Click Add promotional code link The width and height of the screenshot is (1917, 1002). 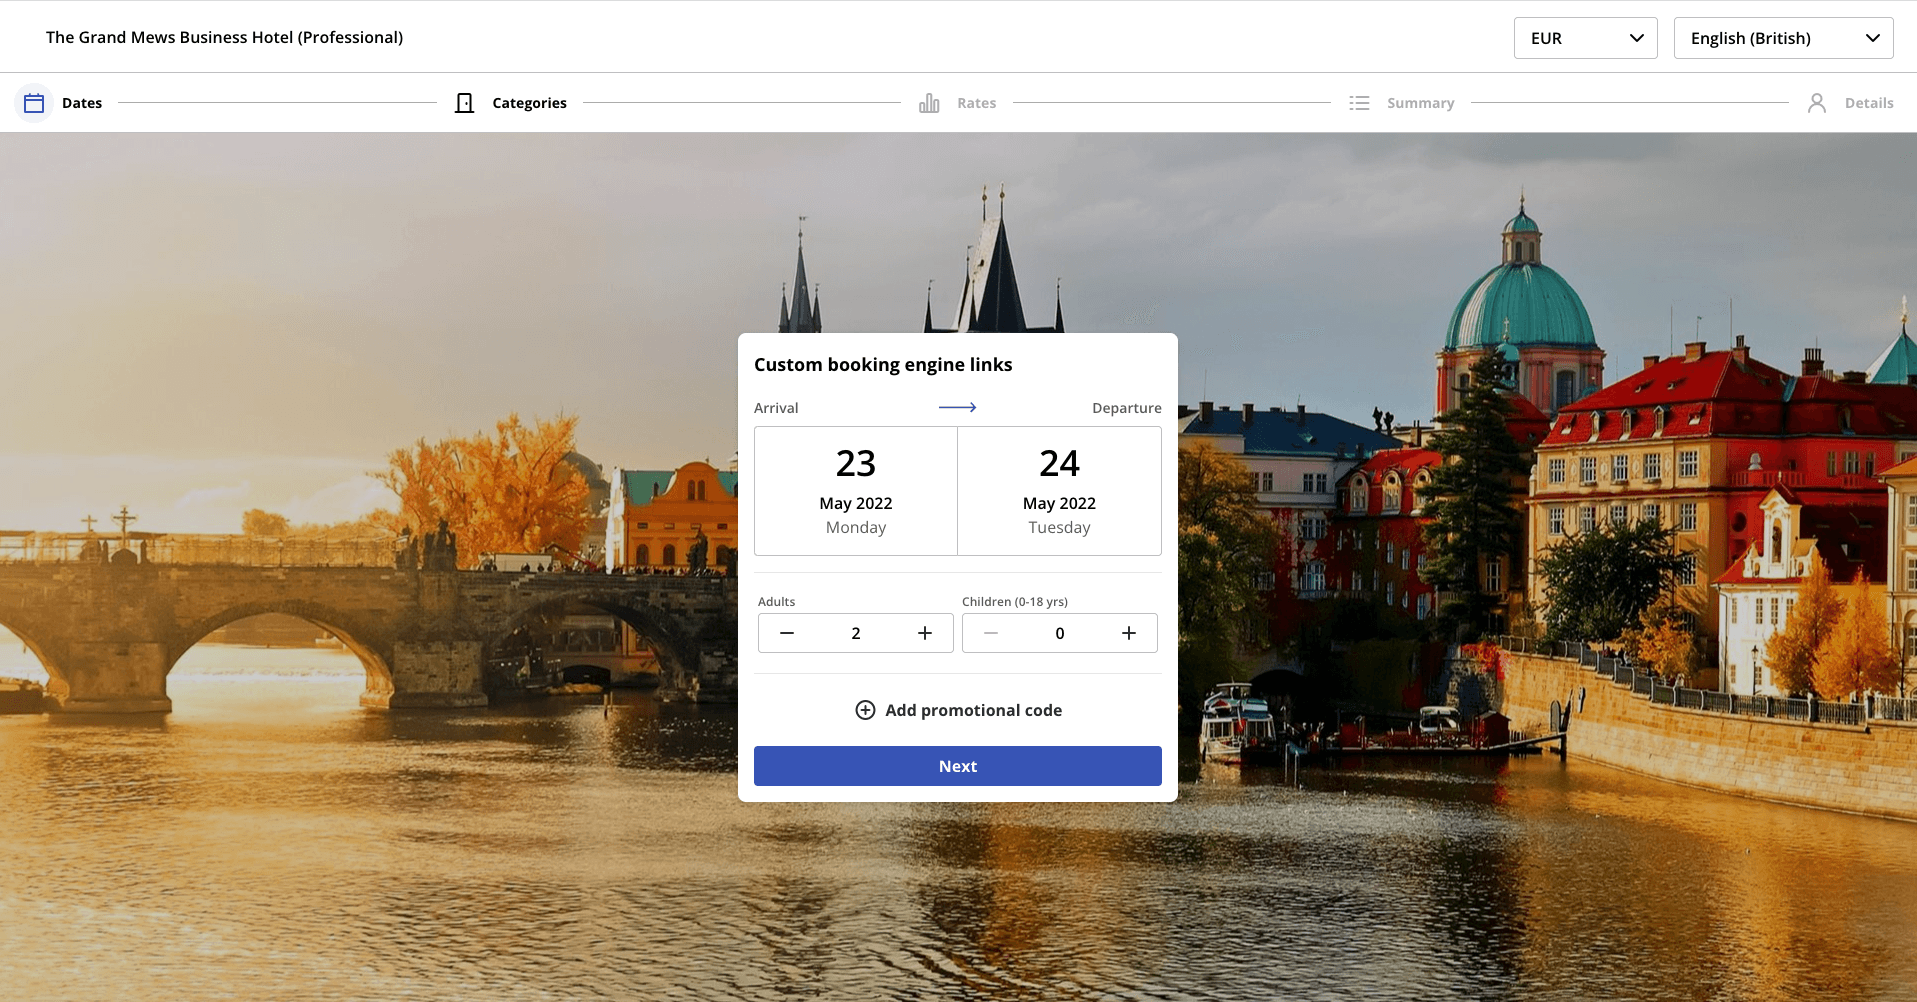click(973, 710)
